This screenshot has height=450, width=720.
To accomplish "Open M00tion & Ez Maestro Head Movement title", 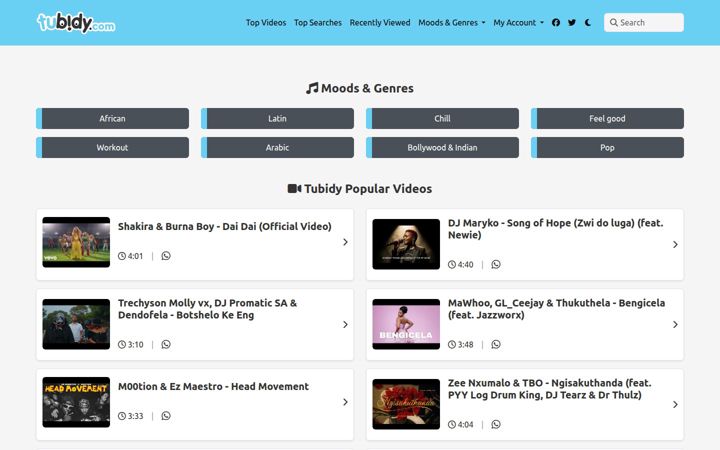I will click(x=214, y=387).
